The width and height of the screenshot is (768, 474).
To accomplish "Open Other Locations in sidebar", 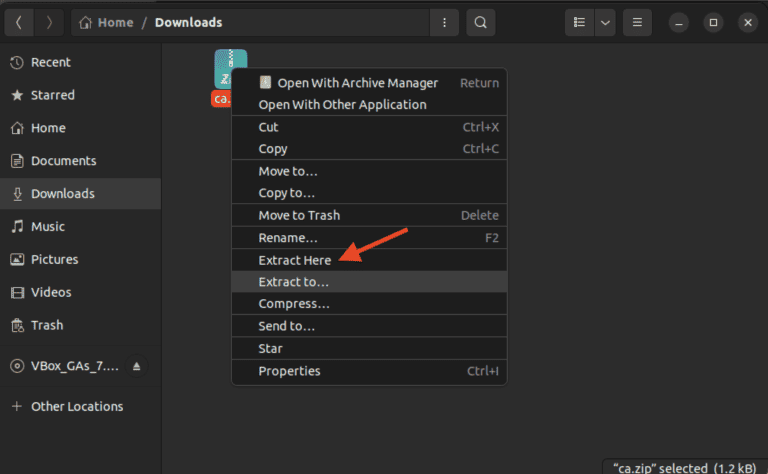I will pyautogui.click(x=77, y=407).
